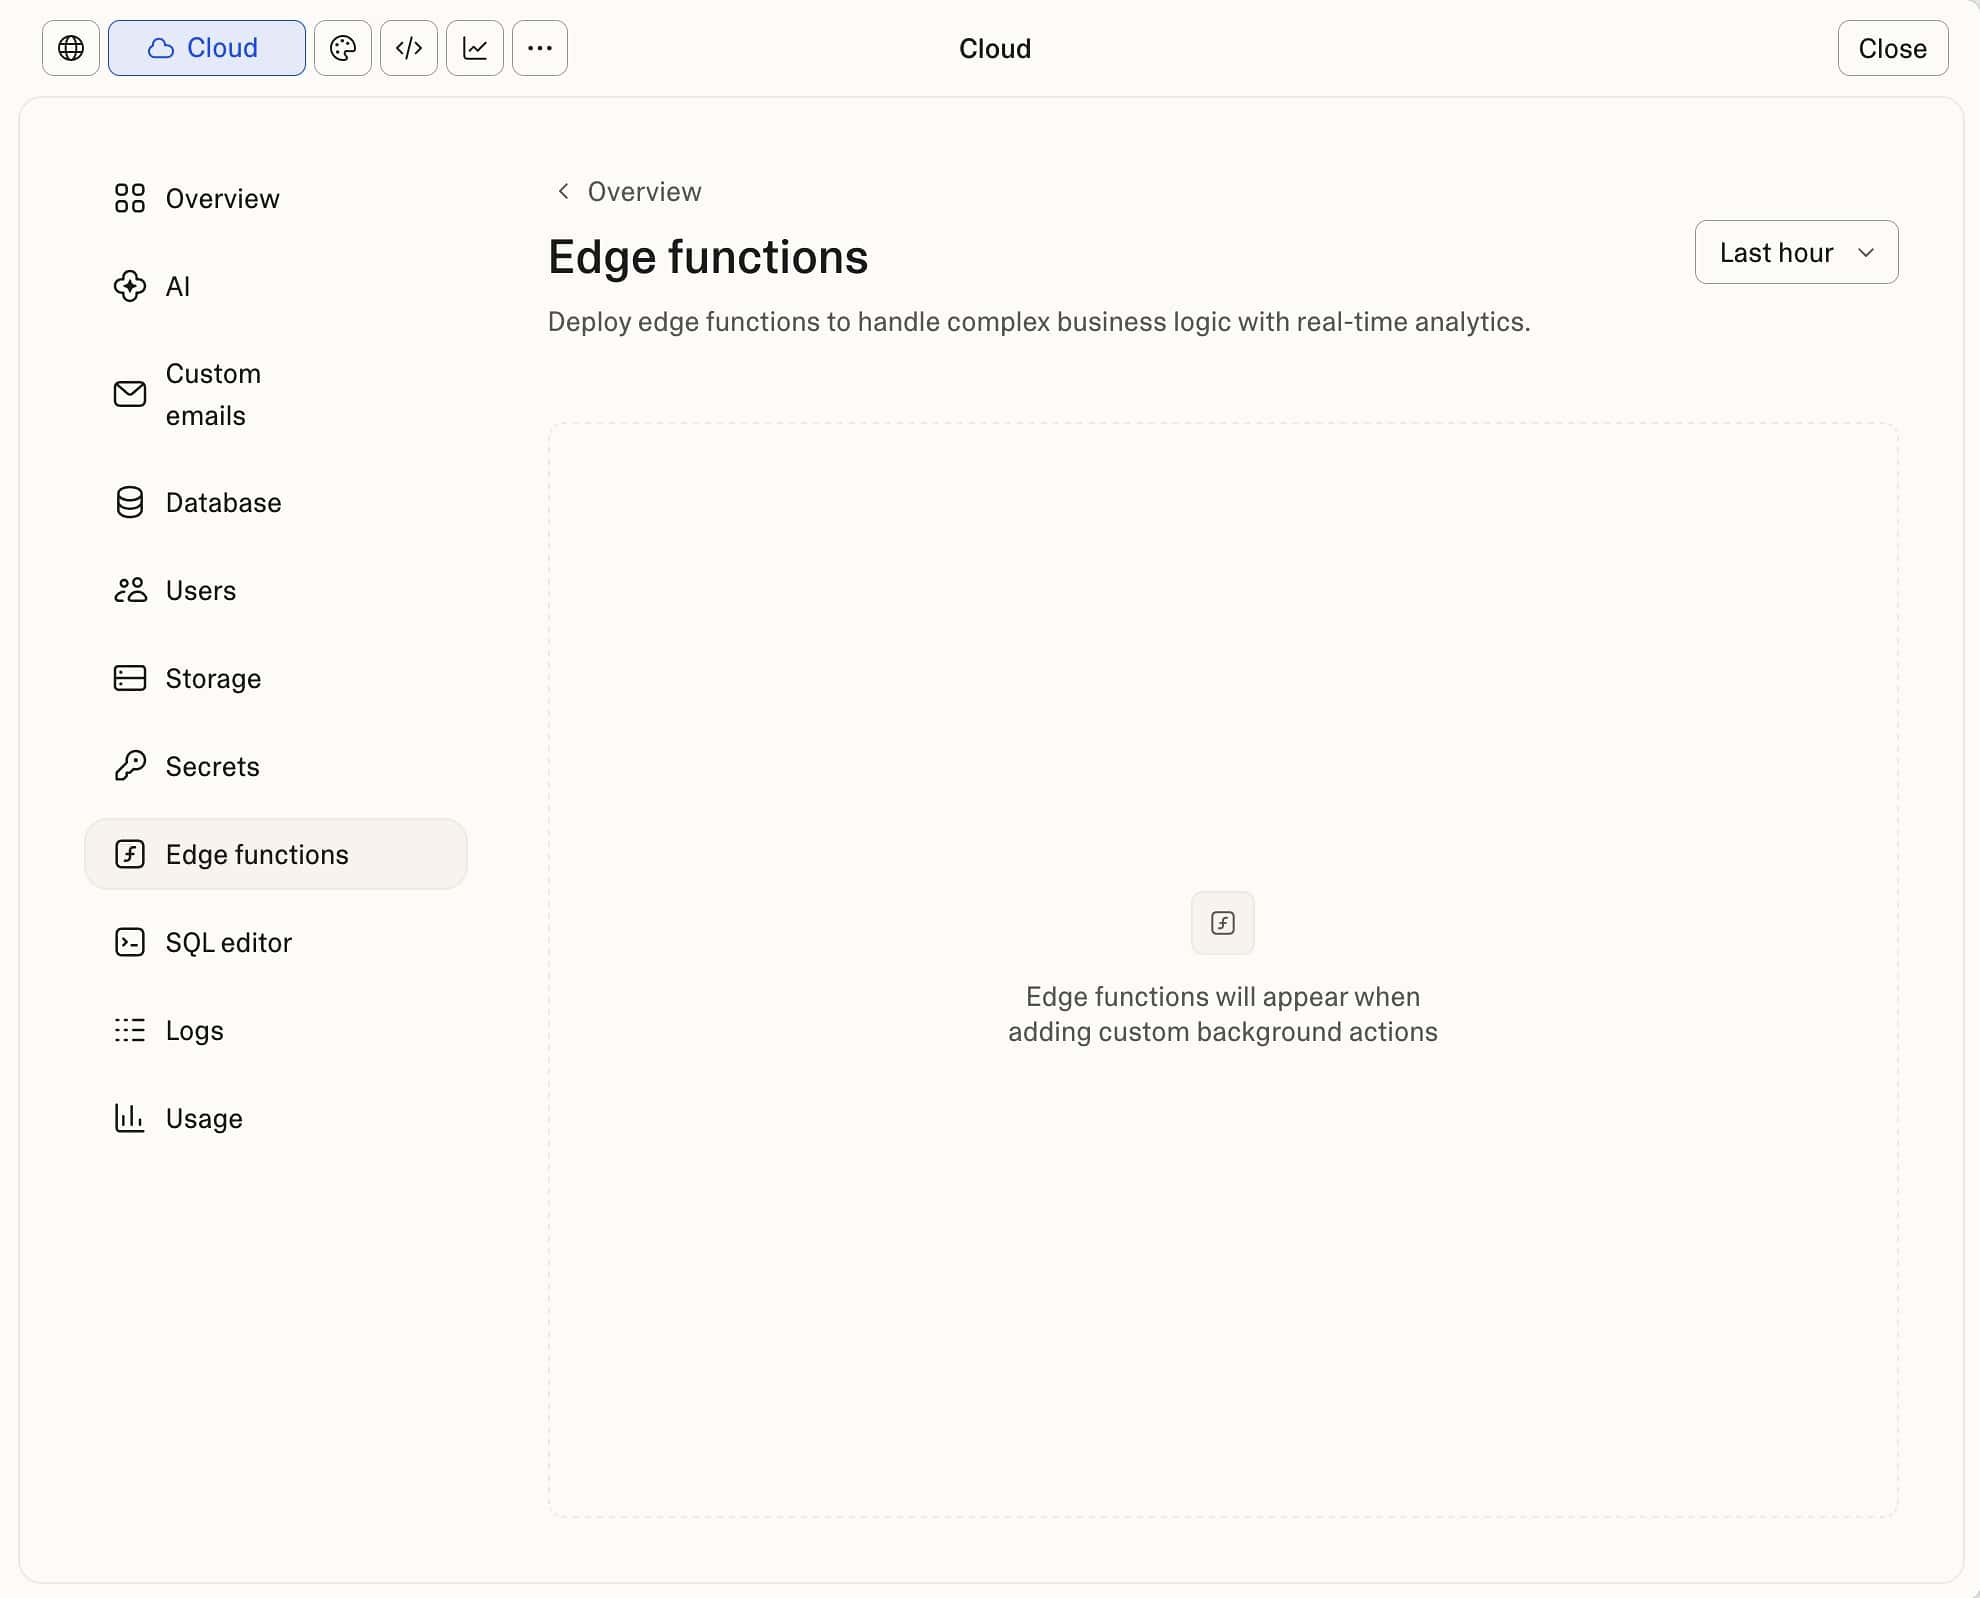The height and width of the screenshot is (1598, 1980).
Task: Open the Secrets key icon
Action: pos(130,766)
